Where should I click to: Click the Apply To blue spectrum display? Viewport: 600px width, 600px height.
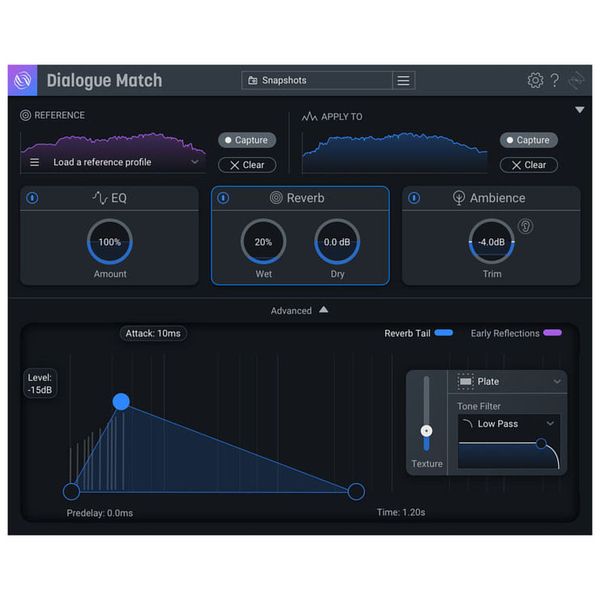click(x=395, y=152)
